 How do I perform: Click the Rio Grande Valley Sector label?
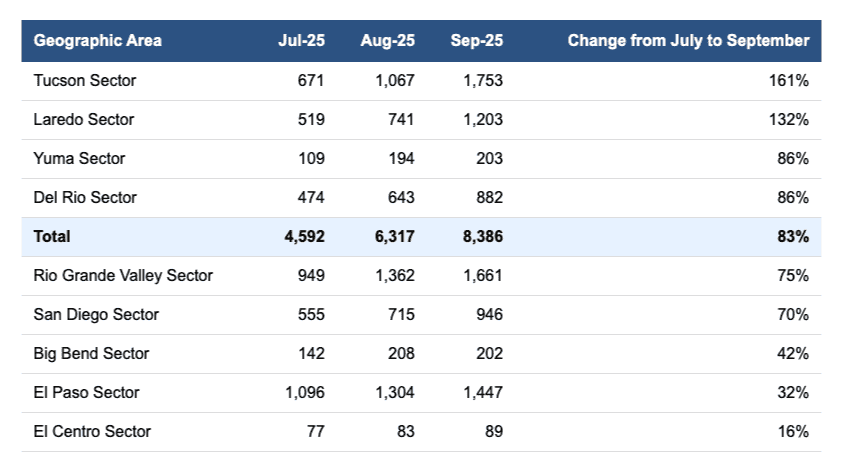pos(123,275)
